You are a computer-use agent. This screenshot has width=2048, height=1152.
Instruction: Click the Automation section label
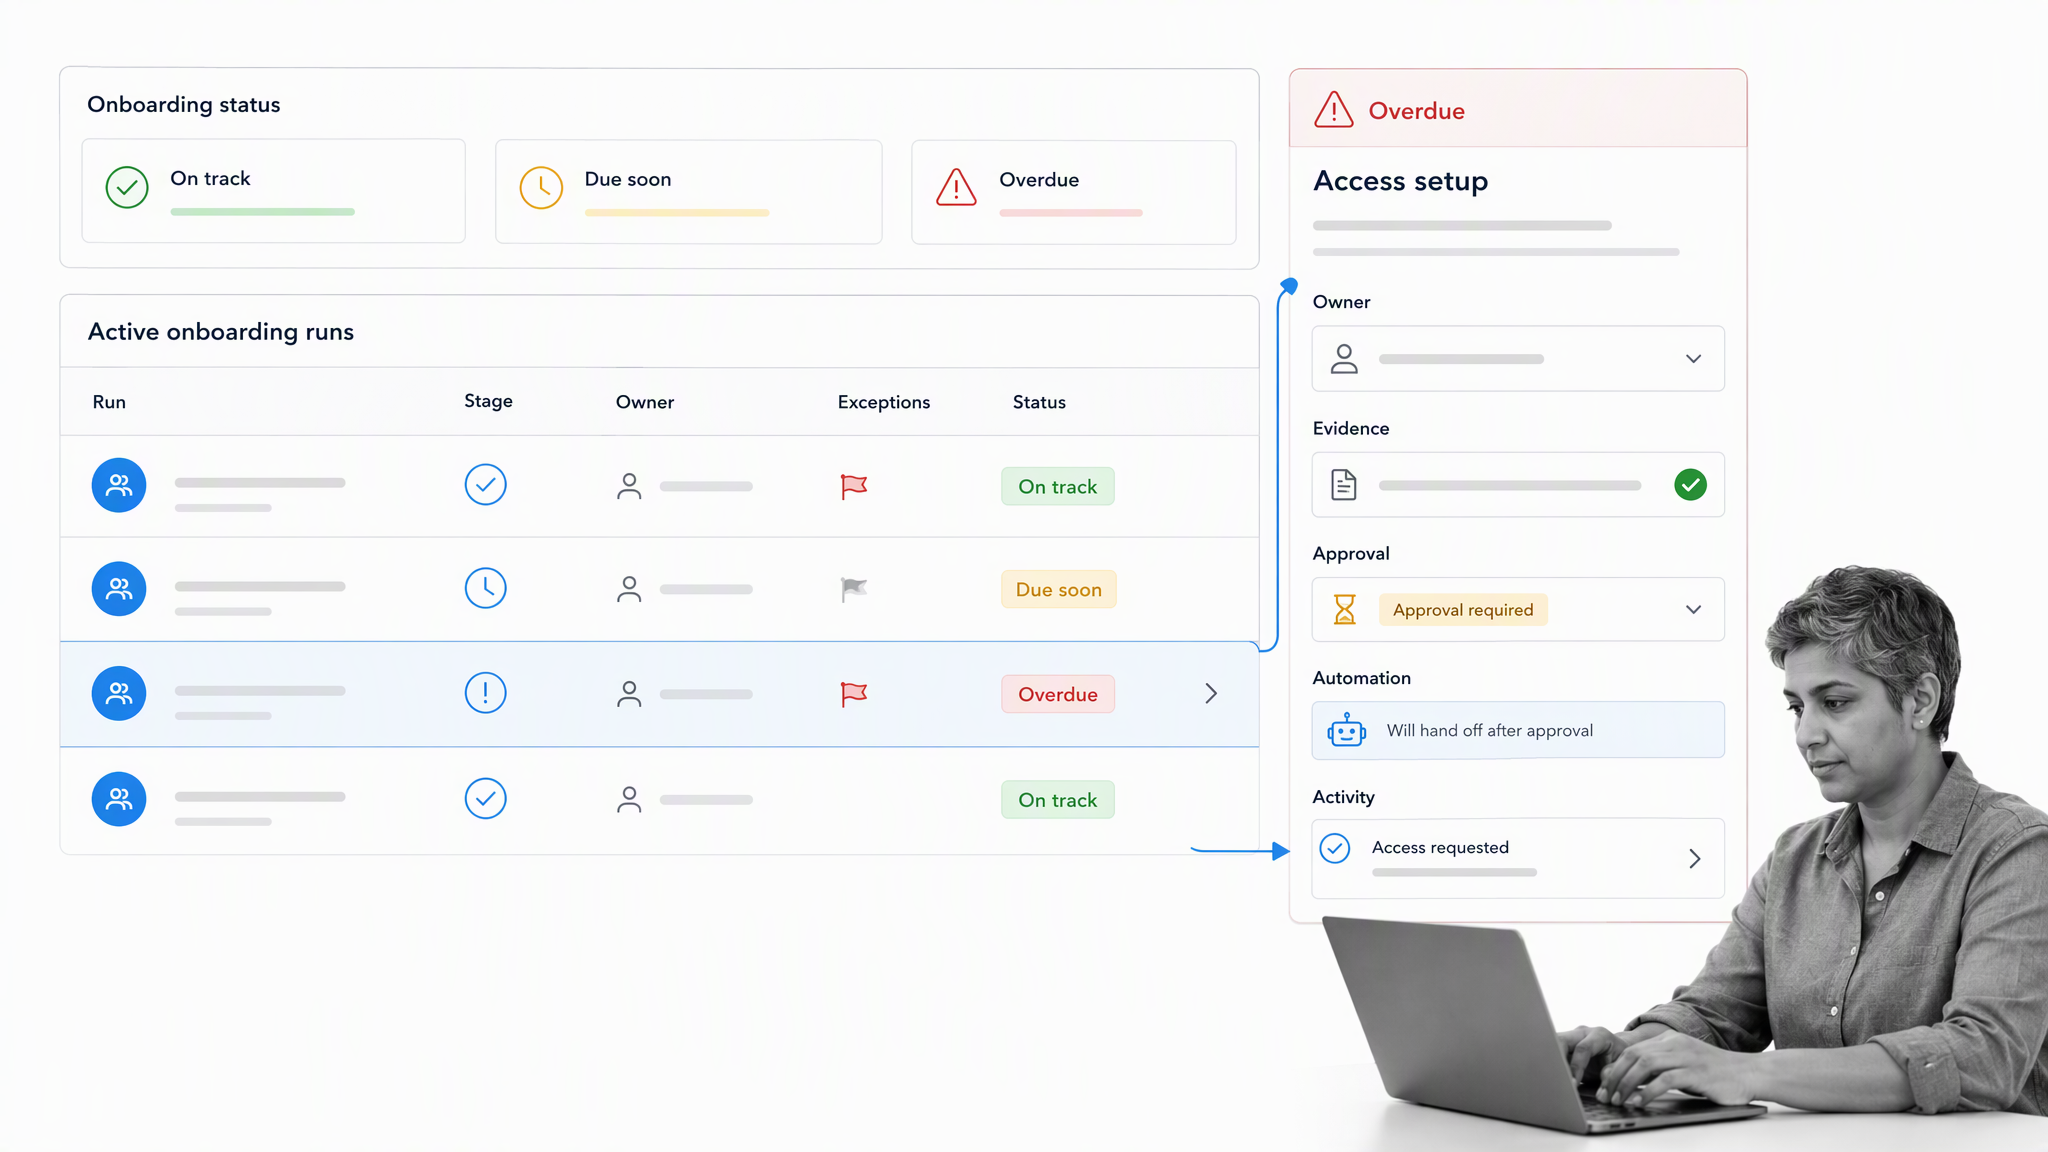click(1362, 678)
